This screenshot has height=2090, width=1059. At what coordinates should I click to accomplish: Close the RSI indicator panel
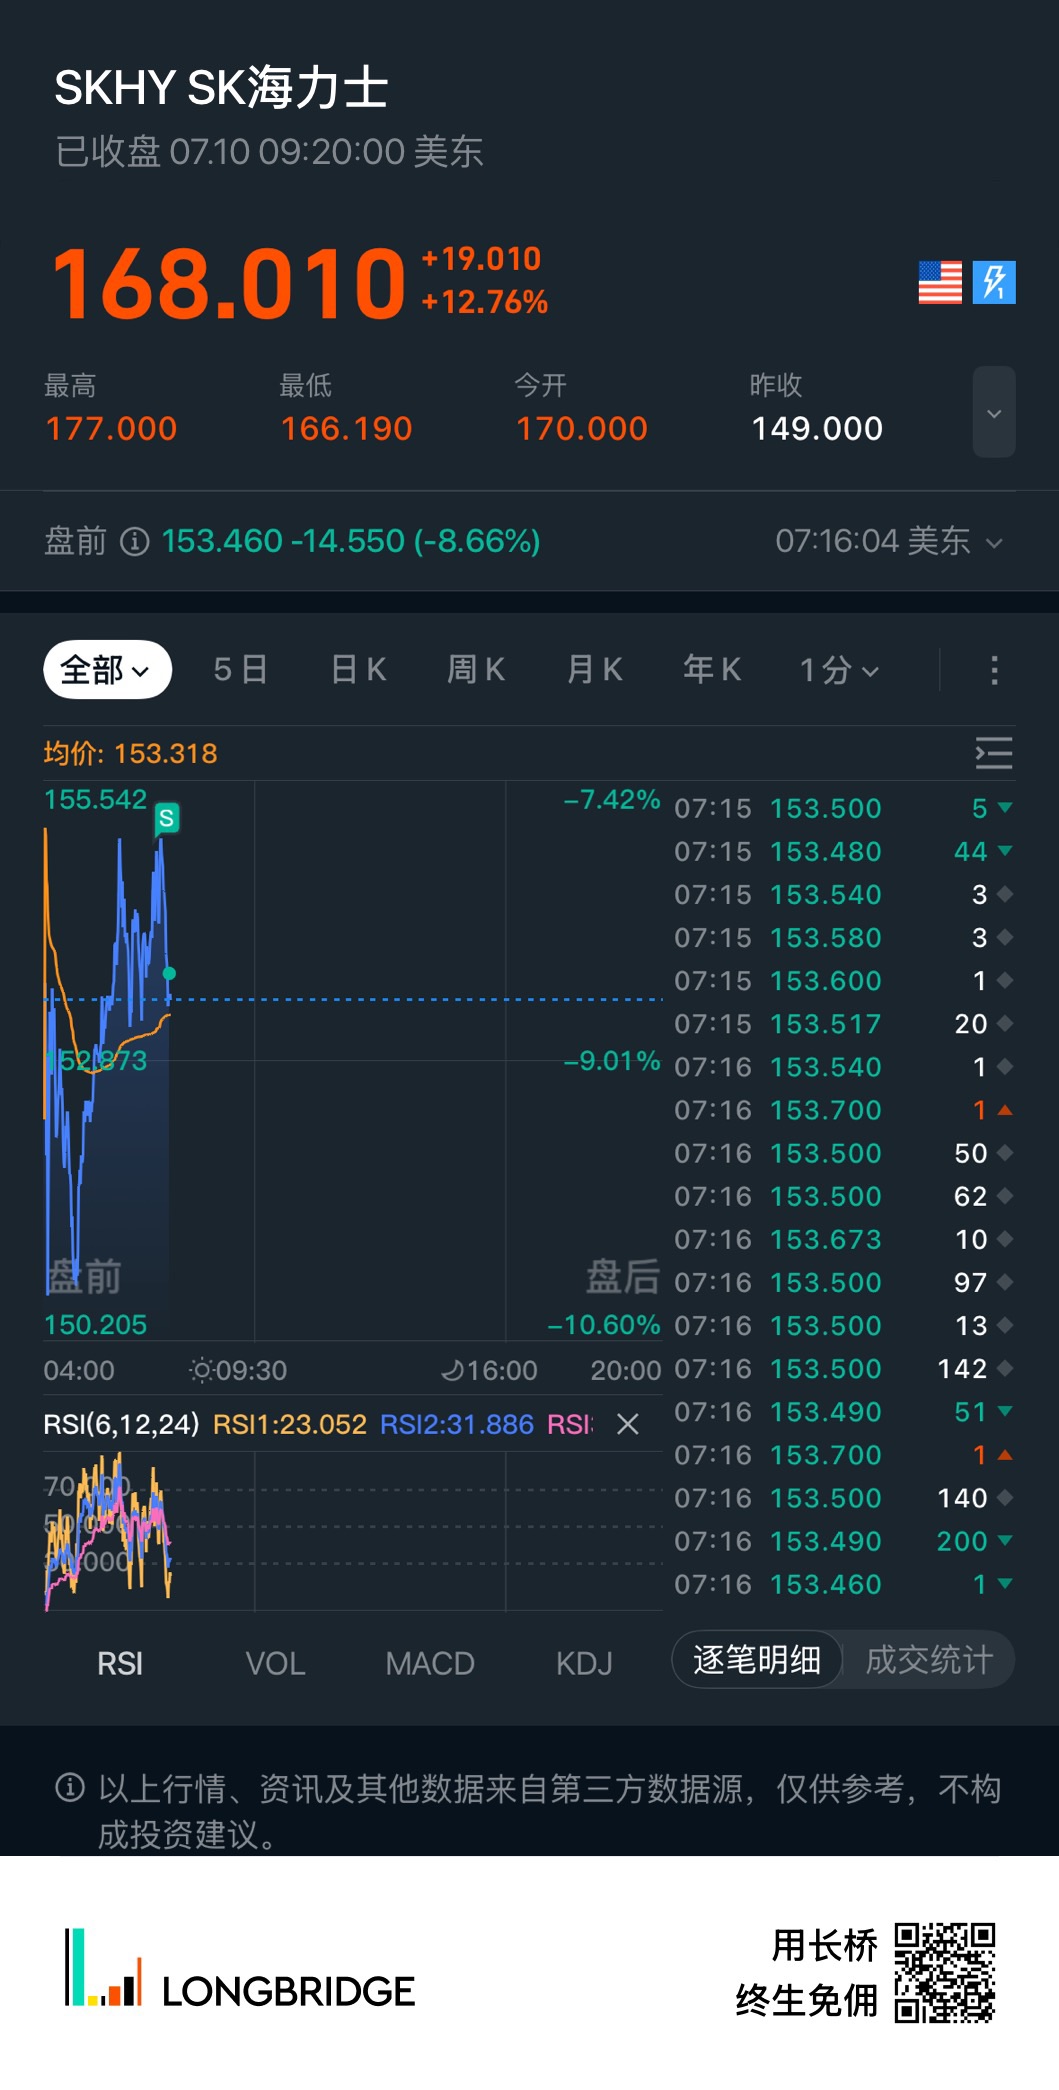pyautogui.click(x=628, y=1424)
